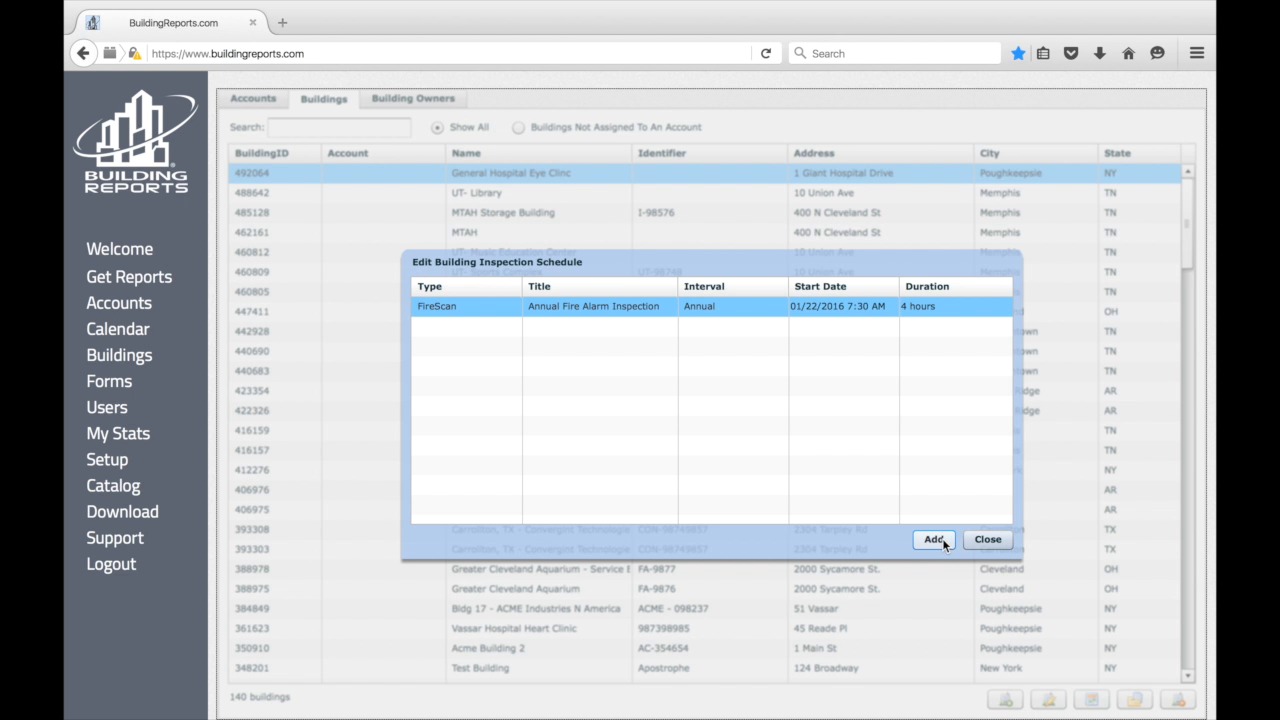The width and height of the screenshot is (1280, 720).
Task: Select the Show All radio button
Action: [x=437, y=128]
